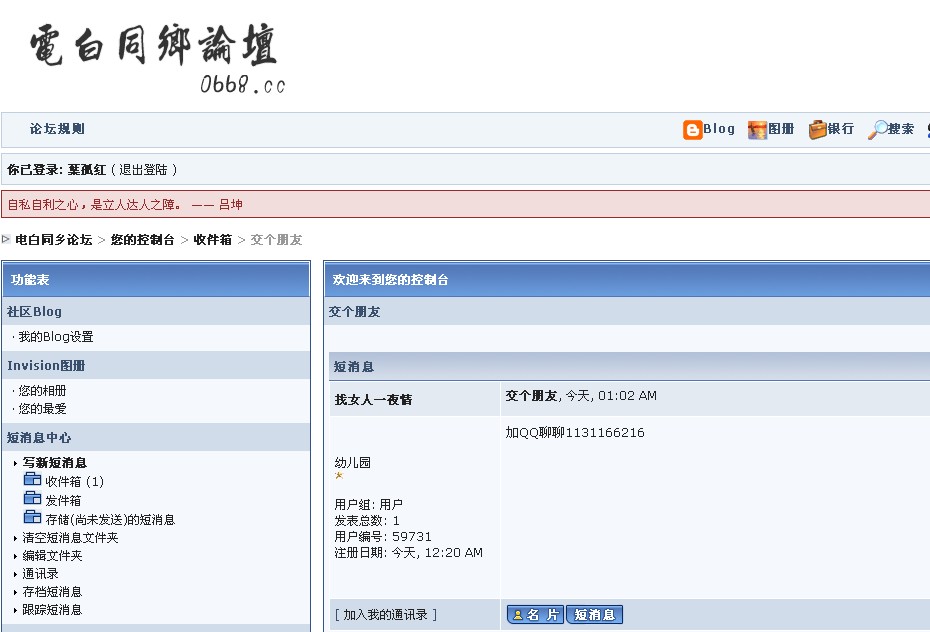Image resolution: width=930 pixels, height=632 pixels.
Task: Click the 名片 profile card button
Action: (535, 615)
